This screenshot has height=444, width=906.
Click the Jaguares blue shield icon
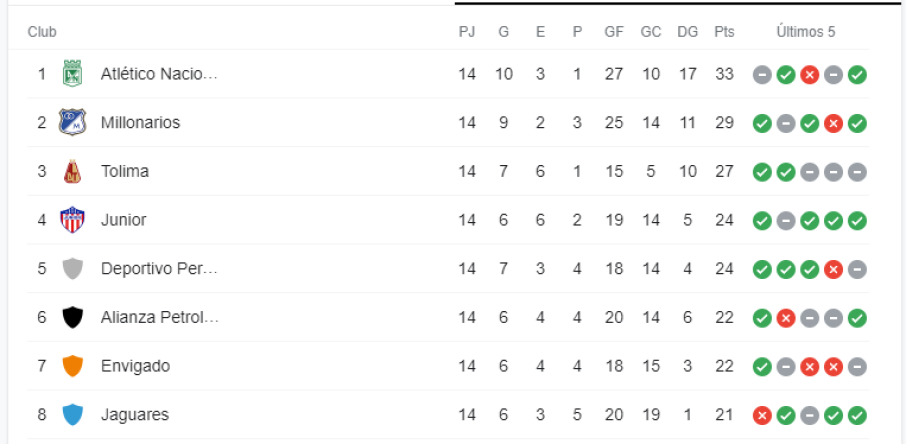click(73, 415)
